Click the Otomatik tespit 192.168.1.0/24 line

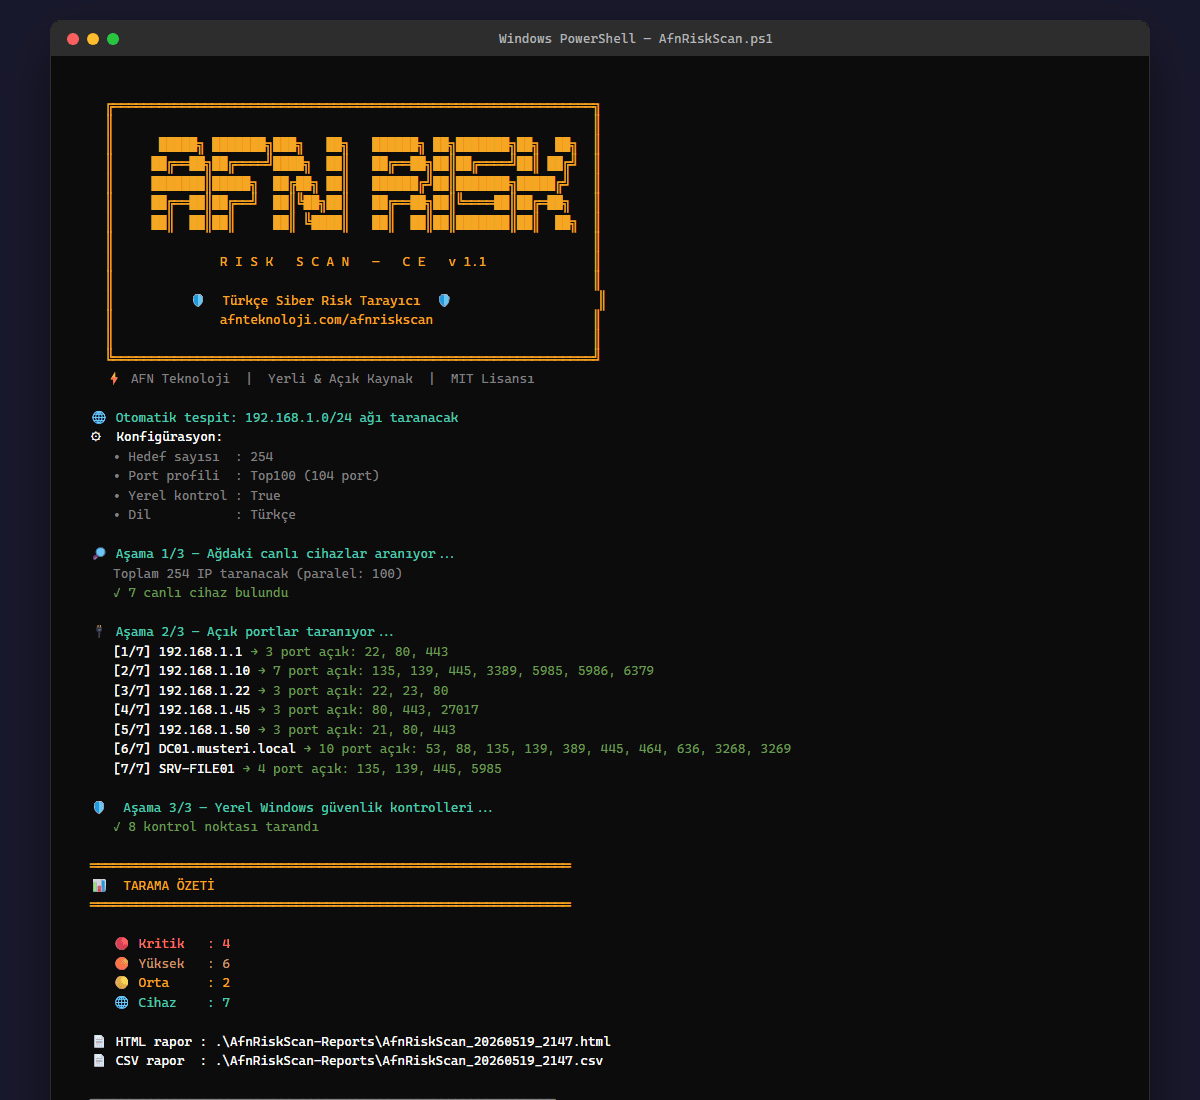pos(287,418)
